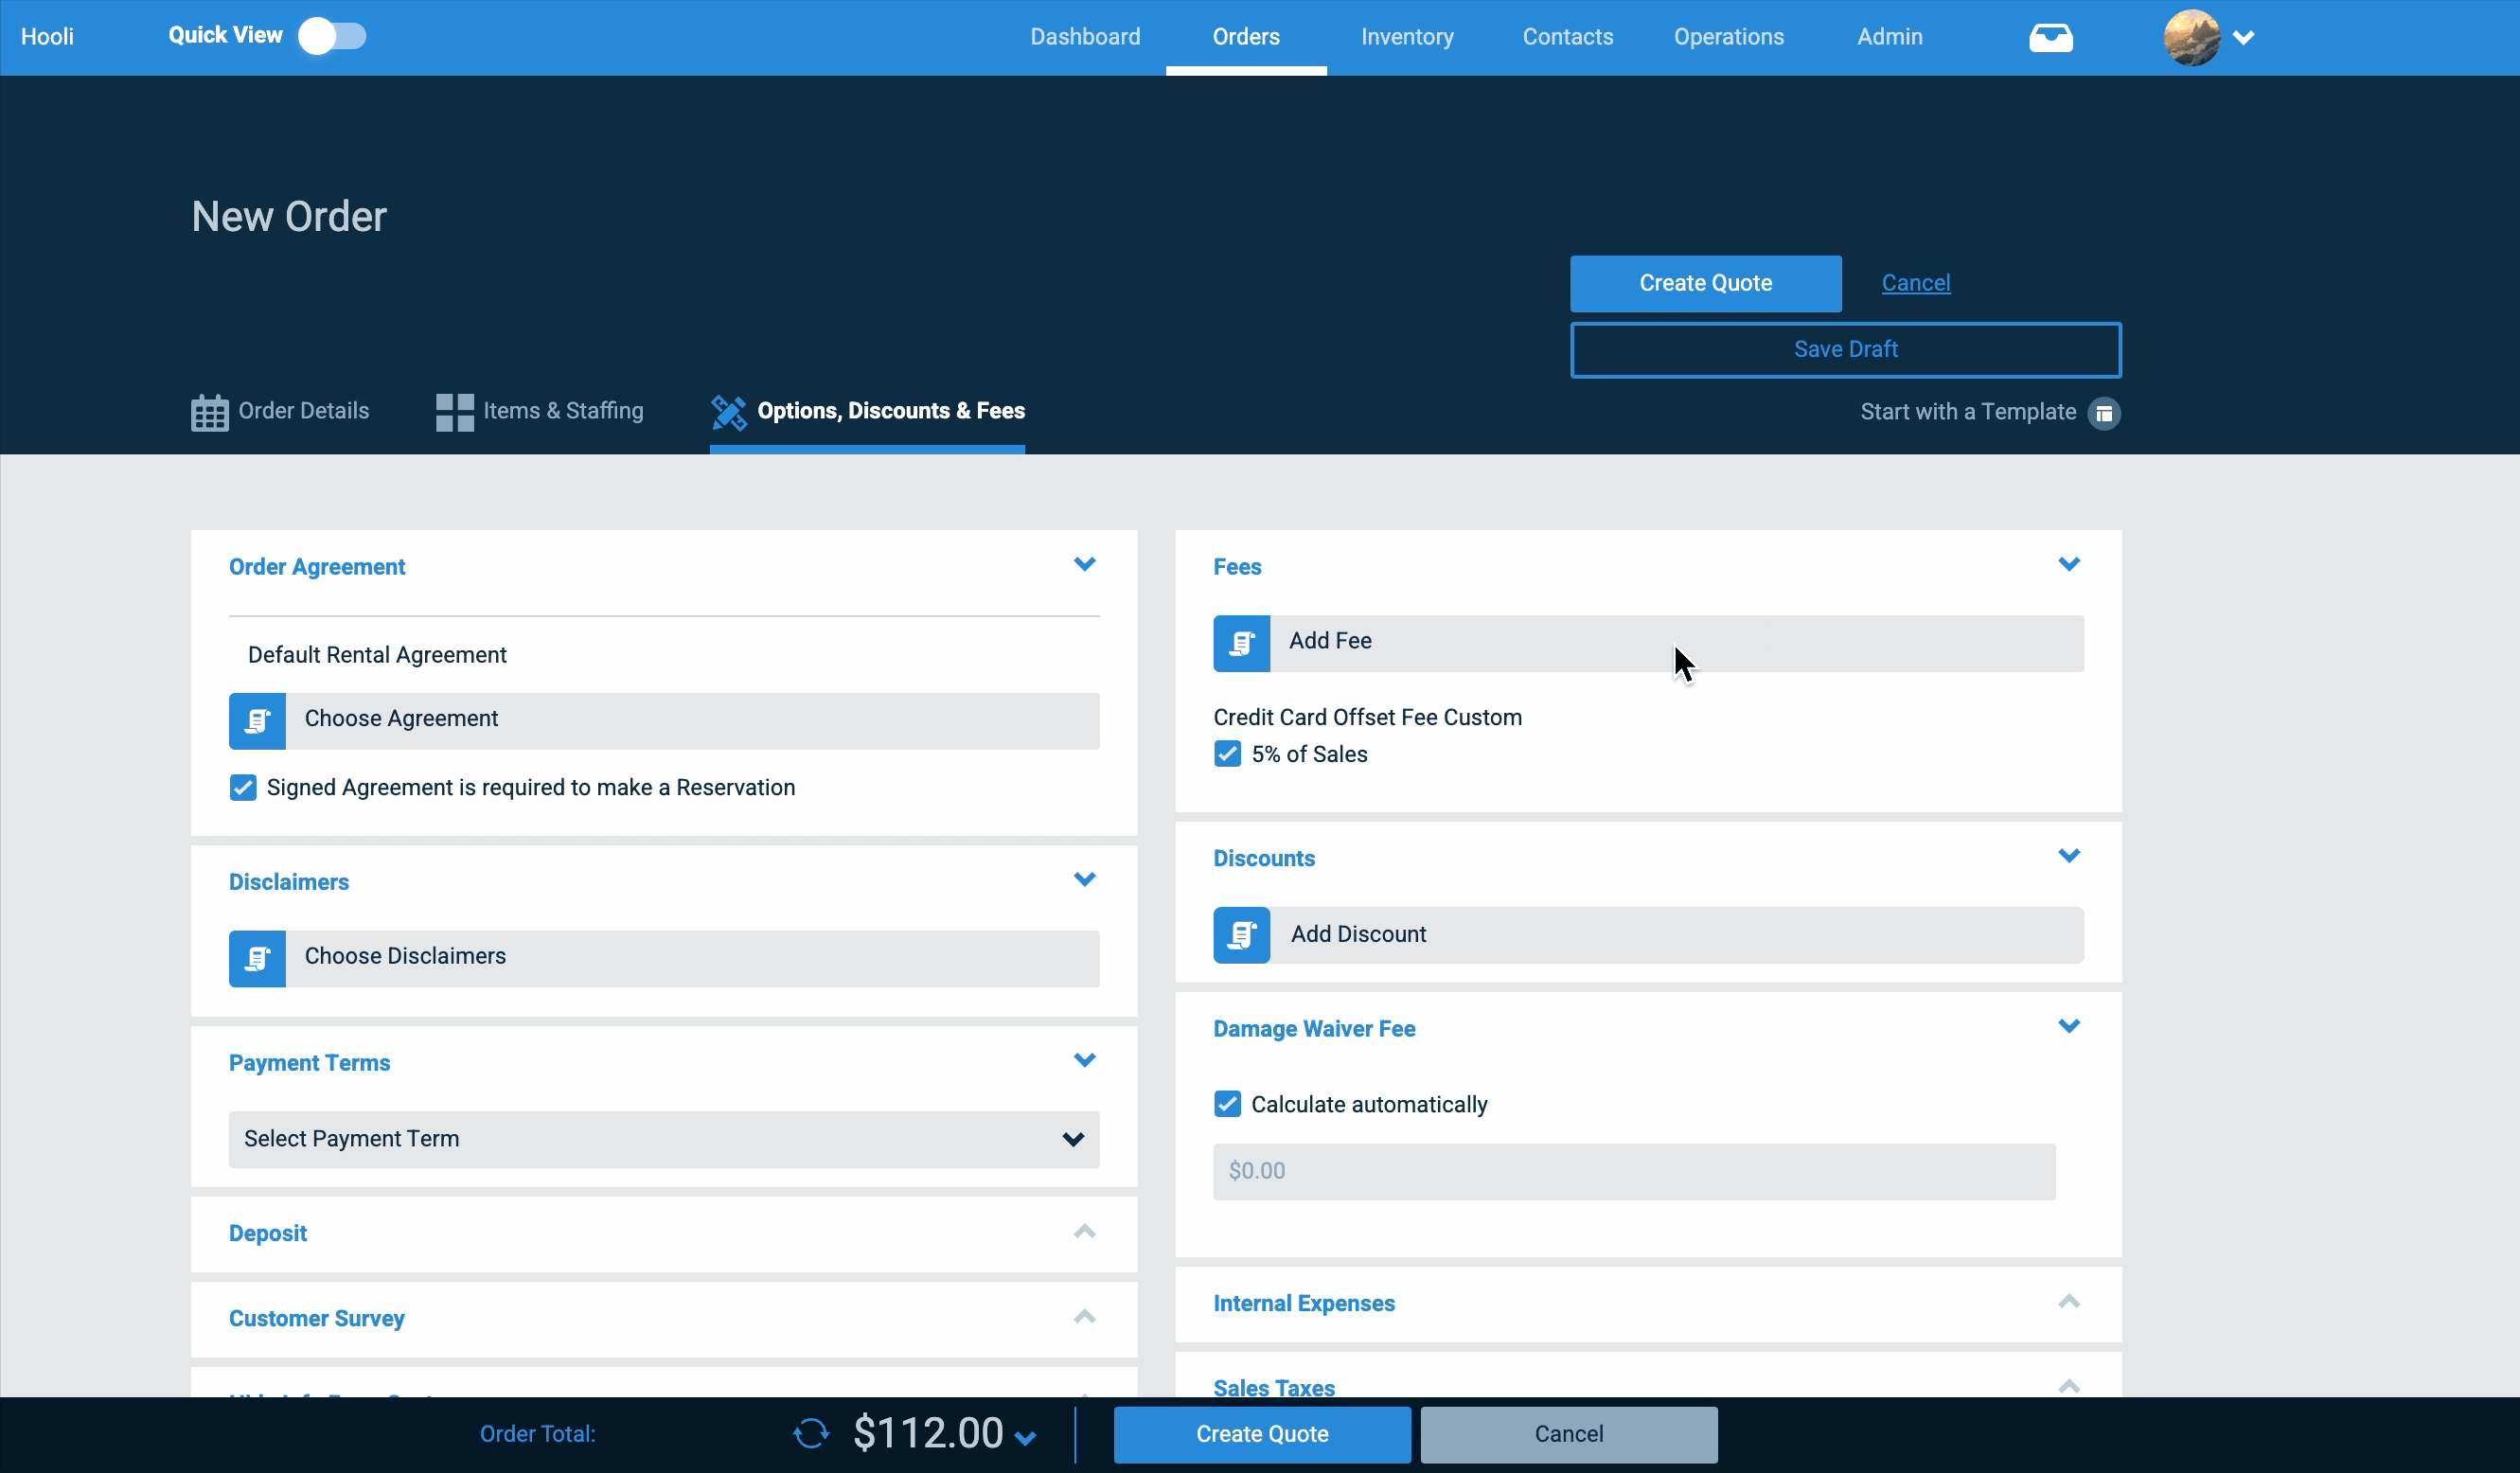Collapse the Damage Waiver Fee section
This screenshot has width=2520, height=1473.
pyautogui.click(x=2069, y=1026)
